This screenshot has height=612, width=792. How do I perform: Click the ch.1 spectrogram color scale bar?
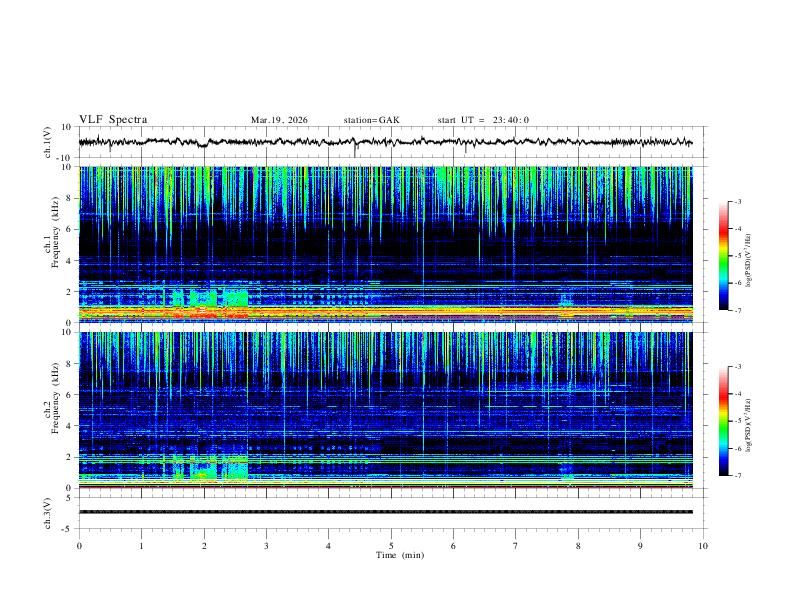click(724, 256)
